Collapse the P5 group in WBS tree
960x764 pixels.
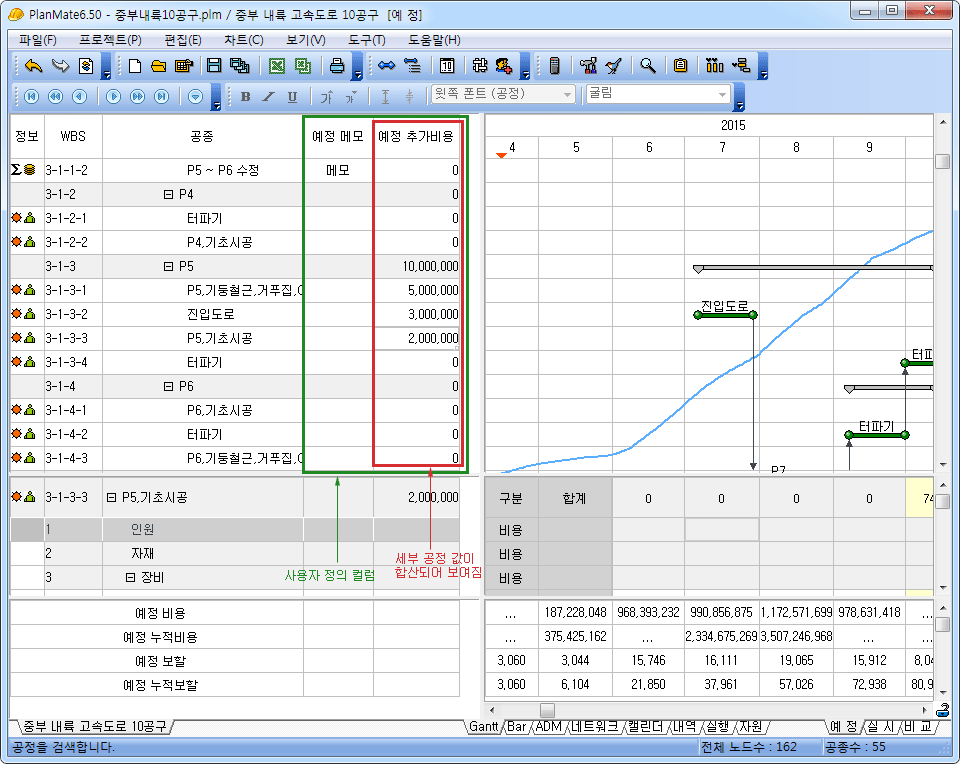tap(168, 267)
